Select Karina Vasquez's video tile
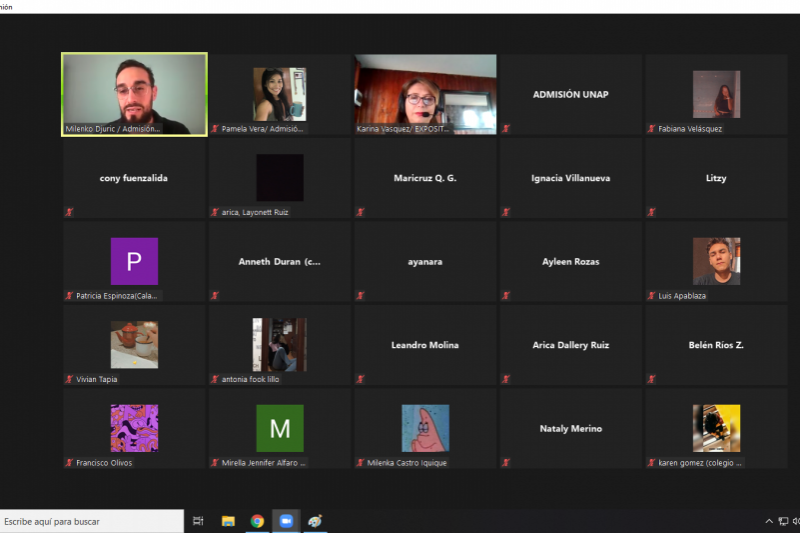Image resolution: width=800 pixels, height=533 pixels. [425, 94]
